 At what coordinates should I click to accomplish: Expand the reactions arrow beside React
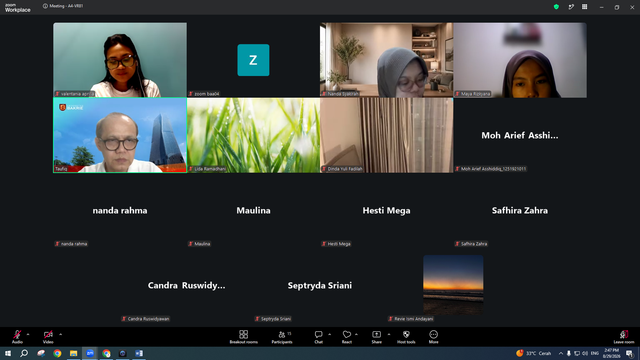[356, 334]
